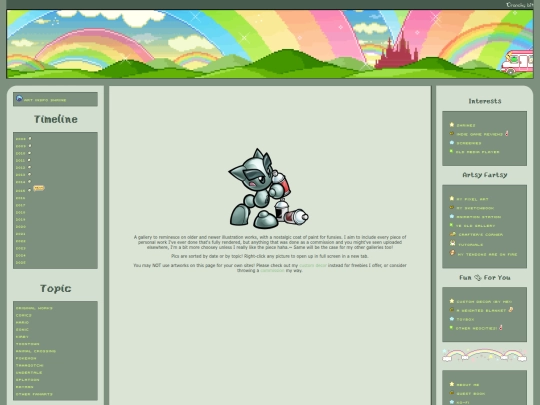The height and width of the screenshot is (405, 540).
Task: Click the rainbow landscape banner image
Action: pyautogui.click(x=270, y=44)
